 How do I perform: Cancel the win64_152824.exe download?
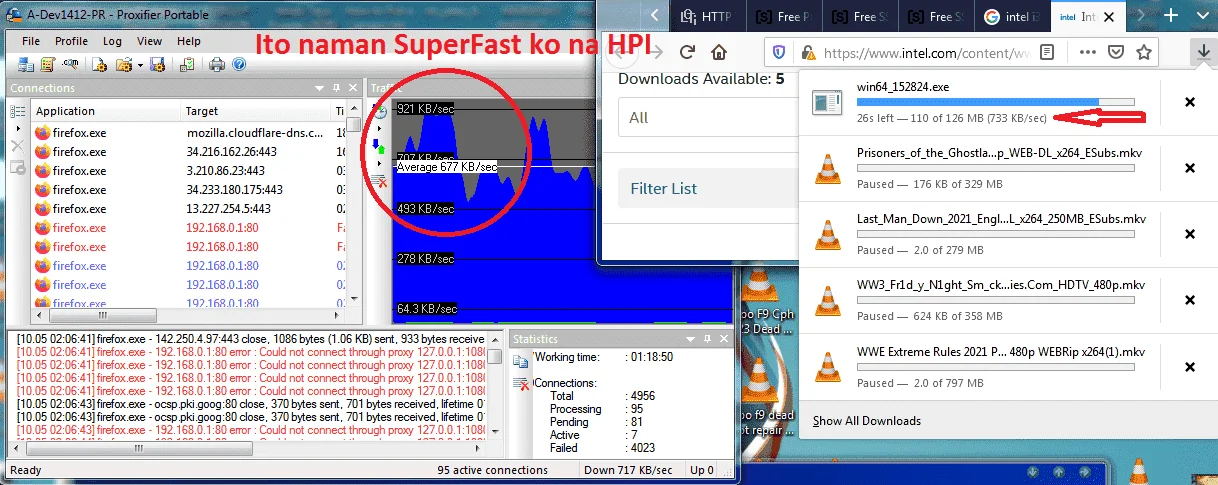click(1190, 102)
